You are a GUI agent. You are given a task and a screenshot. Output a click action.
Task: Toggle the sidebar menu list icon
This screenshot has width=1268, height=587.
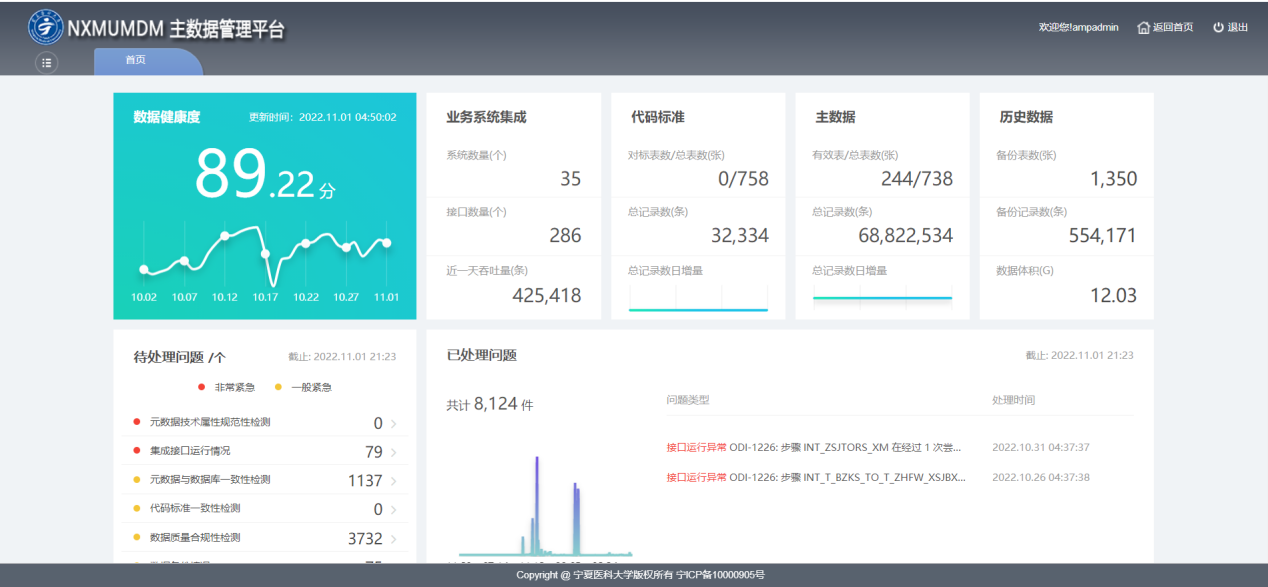(47, 62)
